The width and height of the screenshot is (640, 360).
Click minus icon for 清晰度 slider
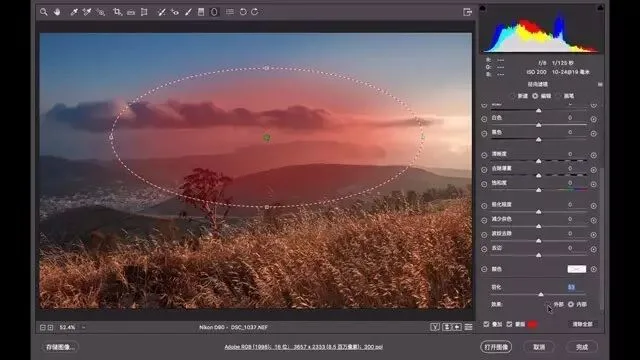(x=484, y=155)
